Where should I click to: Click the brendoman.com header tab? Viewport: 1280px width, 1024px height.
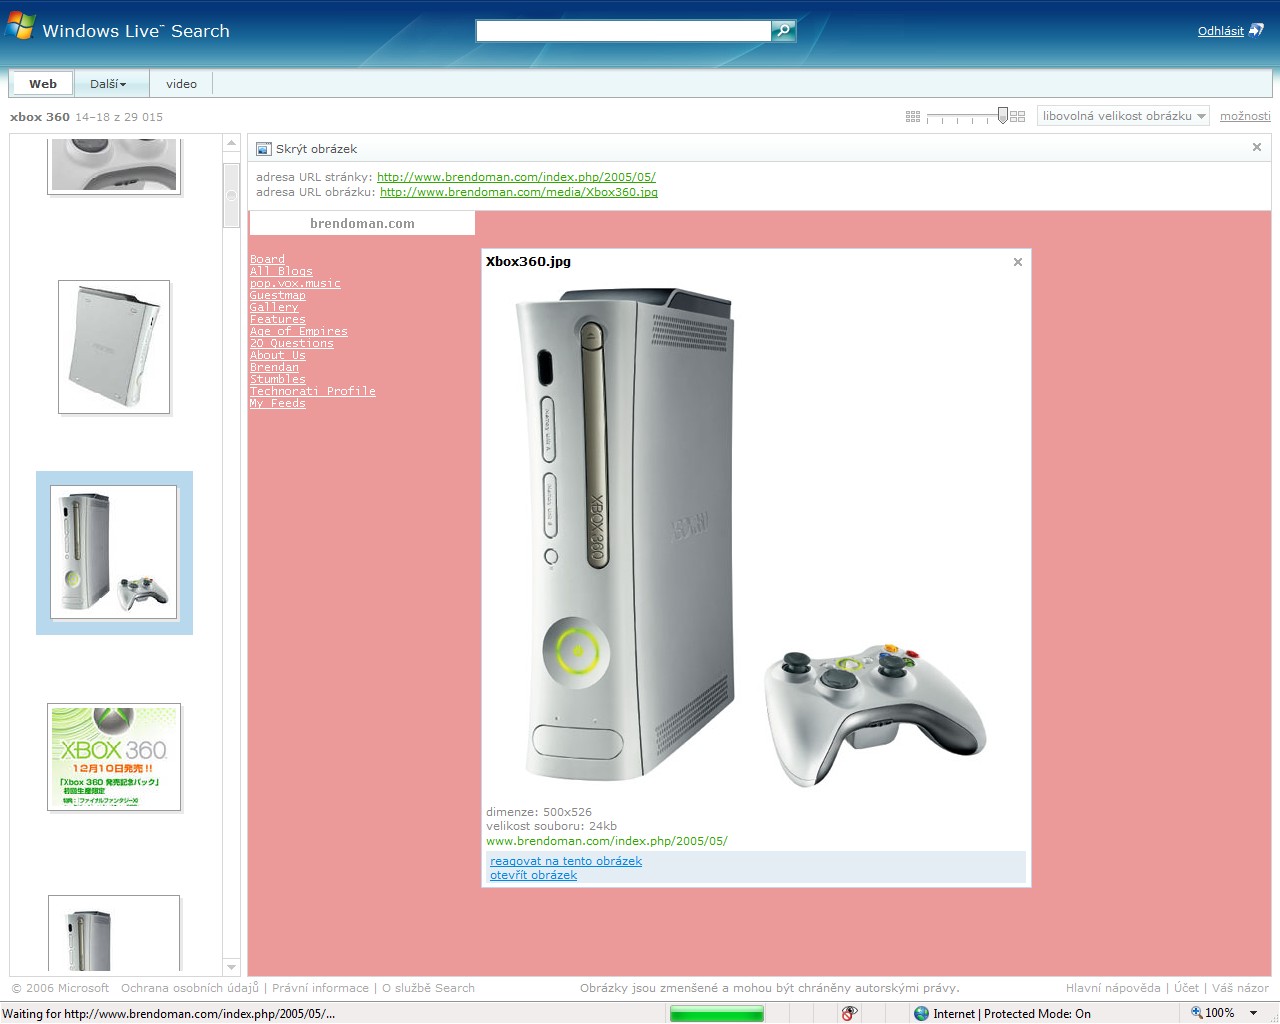click(x=362, y=223)
